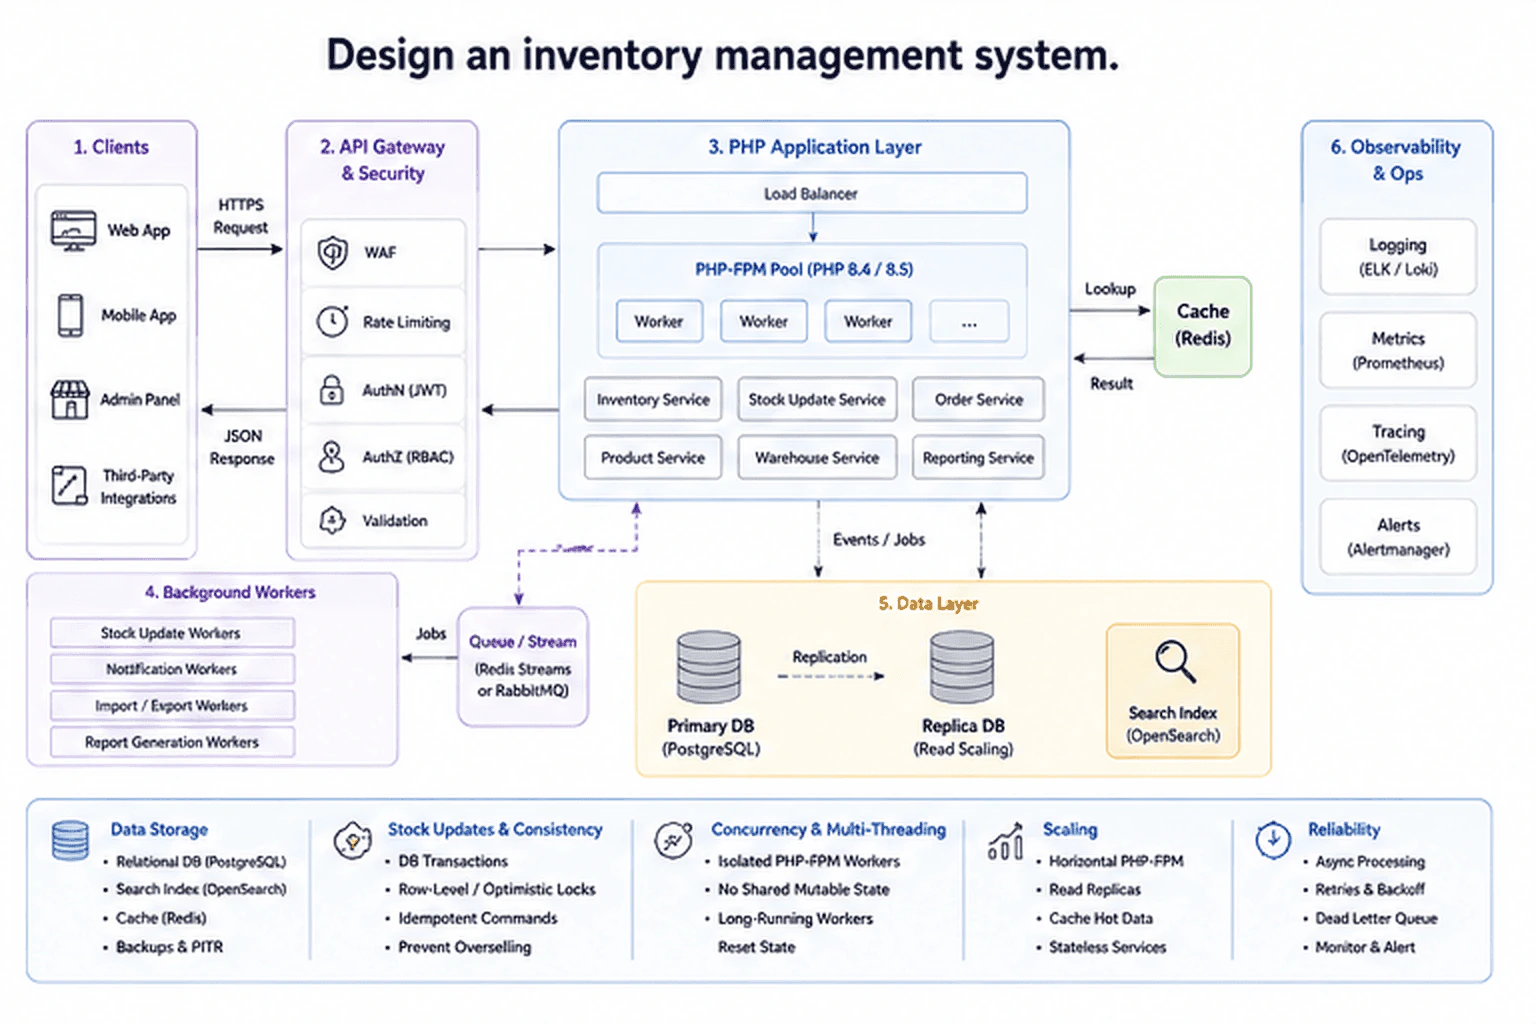Click the Validation badge icon
Viewport: 1536px width, 1024px height.
pyautogui.click(x=332, y=520)
